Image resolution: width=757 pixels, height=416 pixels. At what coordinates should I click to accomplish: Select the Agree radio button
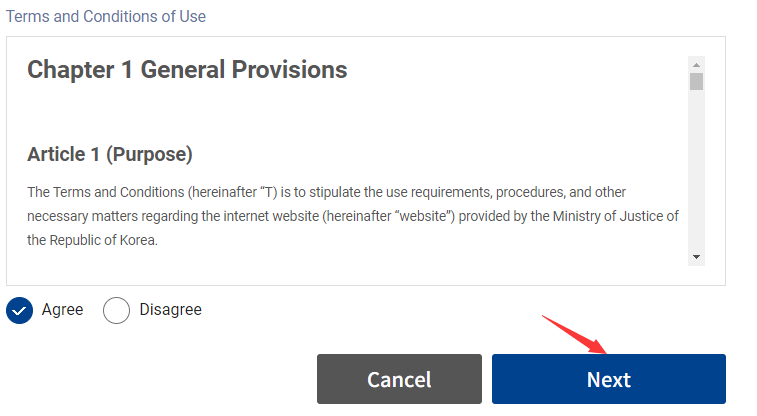point(19,310)
